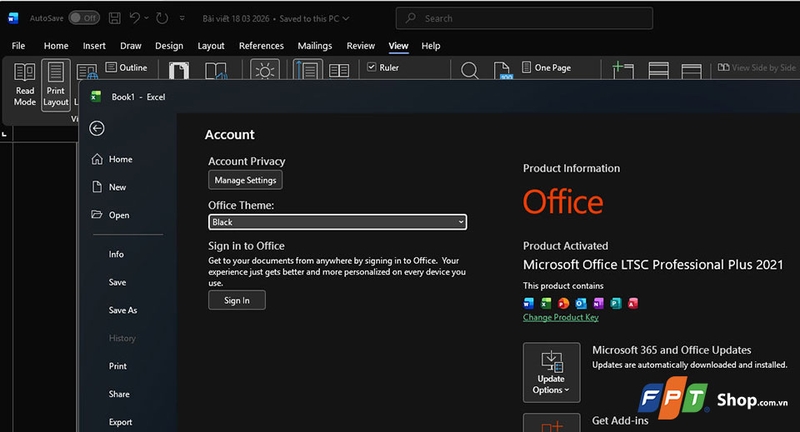This screenshot has height=432, width=800.
Task: Follow the Change Product Key link
Action: (x=561, y=317)
